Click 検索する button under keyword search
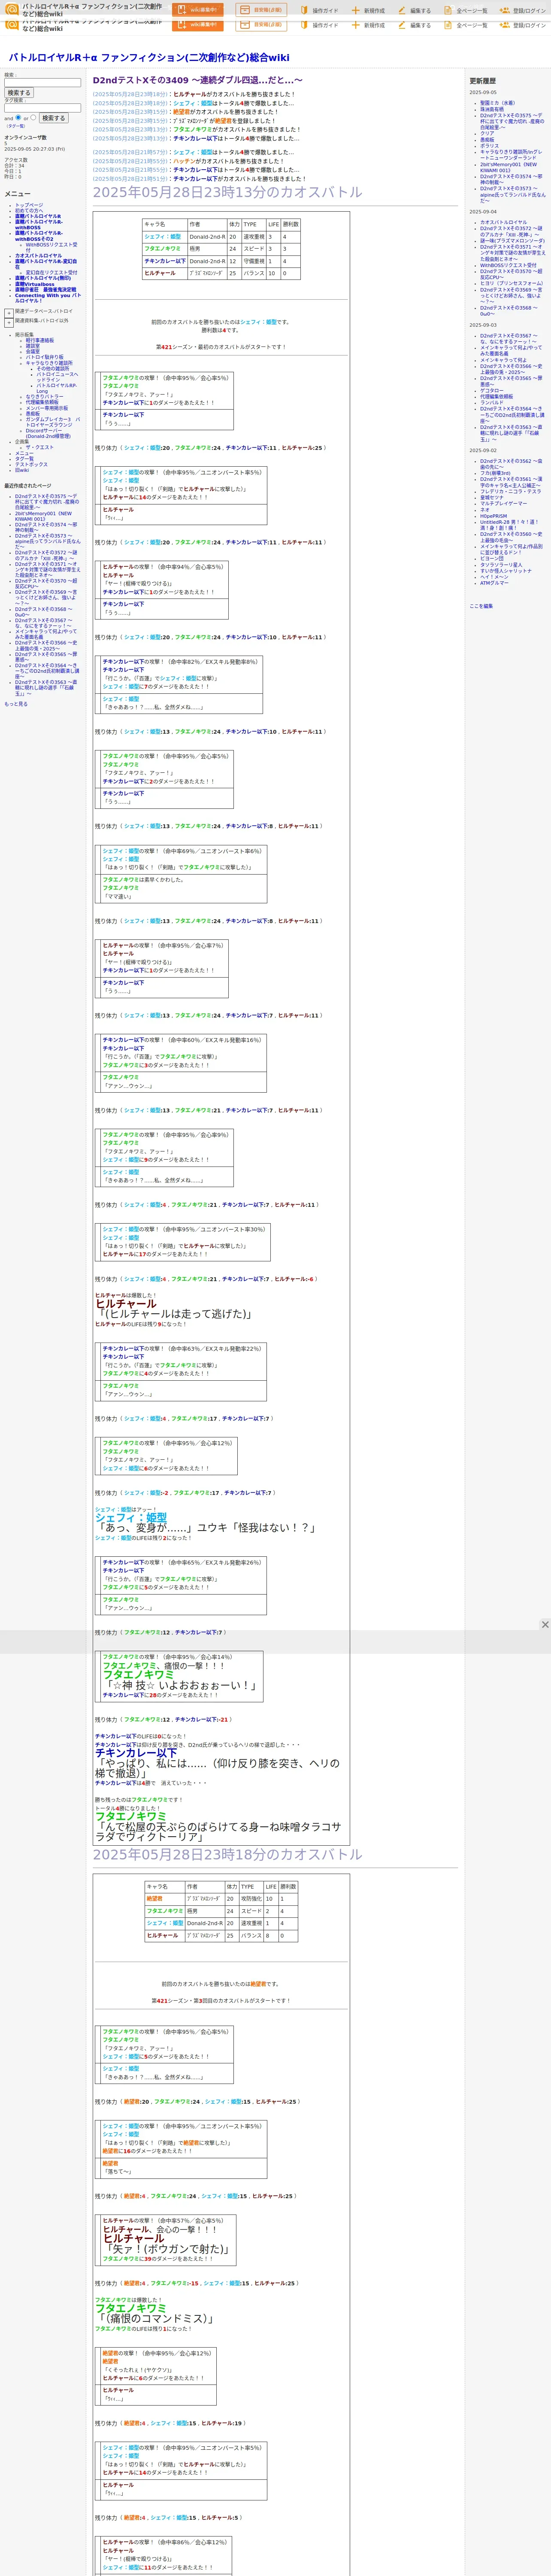This screenshot has width=551, height=2576. (x=19, y=93)
